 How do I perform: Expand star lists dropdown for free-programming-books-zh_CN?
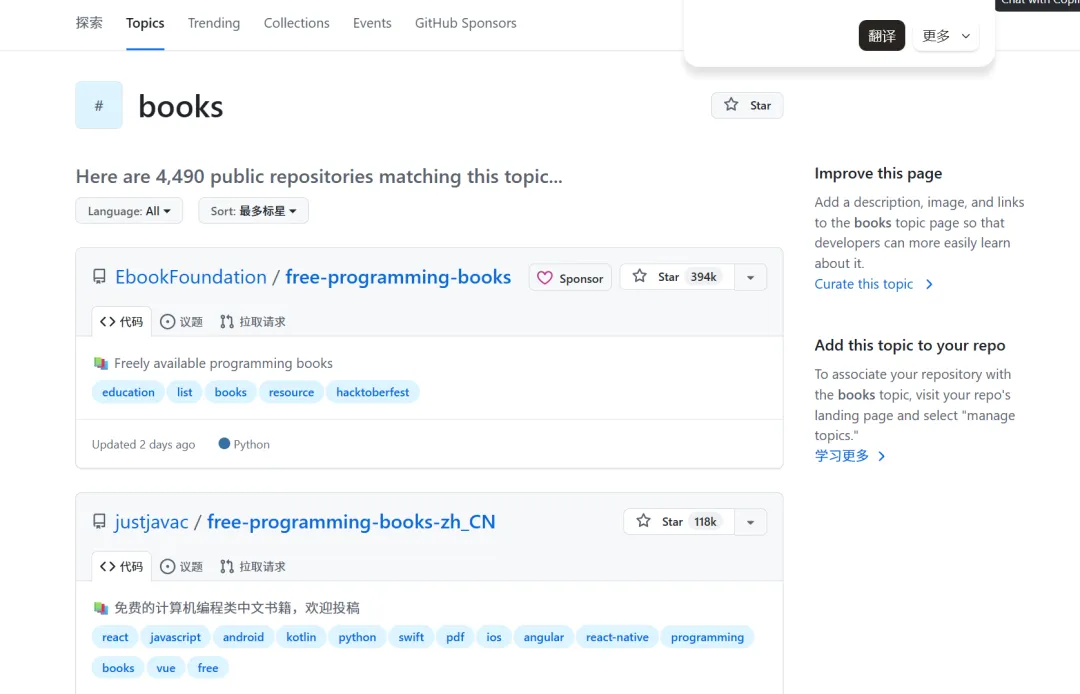[x=751, y=522]
